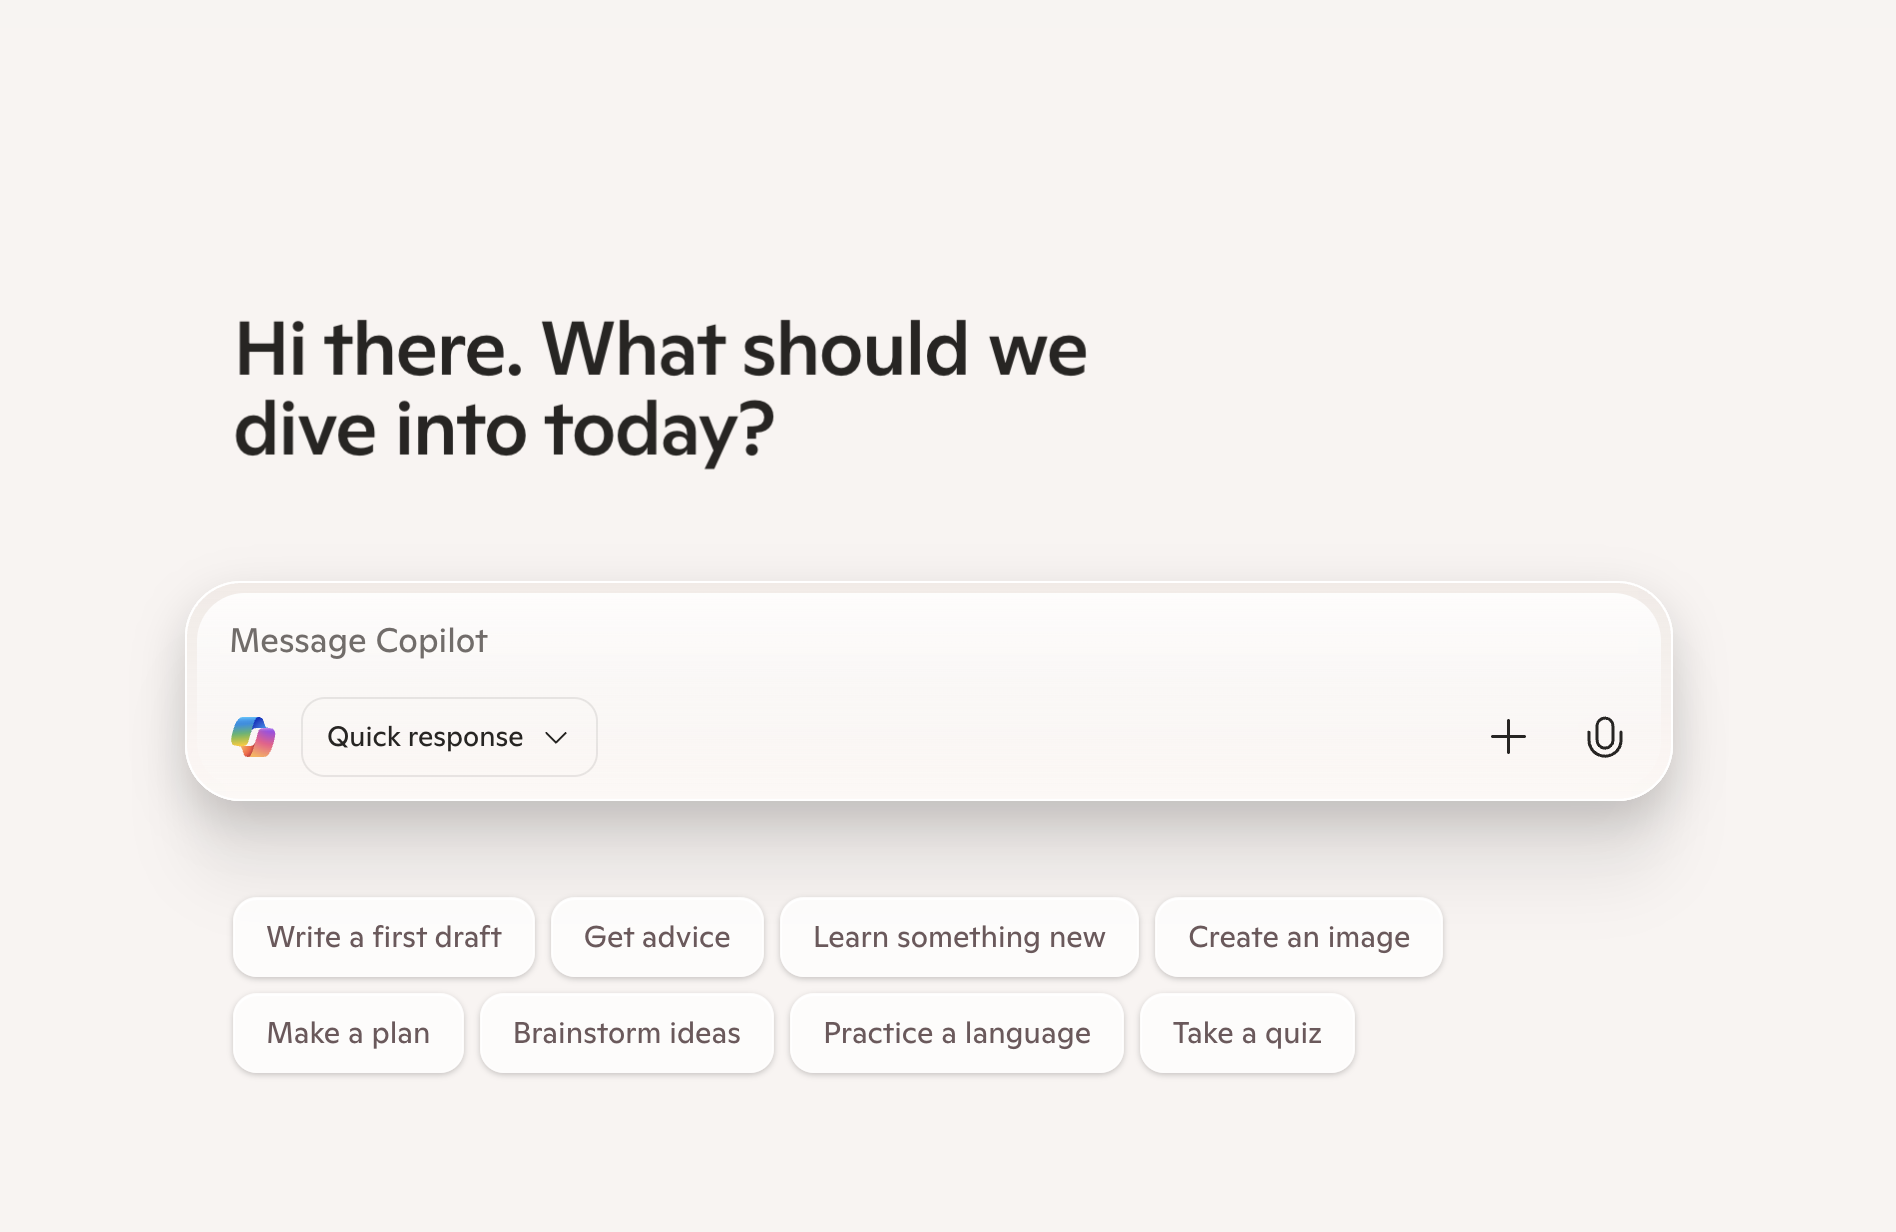The width and height of the screenshot is (1896, 1232).
Task: Click the "Take a quiz" chip
Action: pos(1247,1033)
